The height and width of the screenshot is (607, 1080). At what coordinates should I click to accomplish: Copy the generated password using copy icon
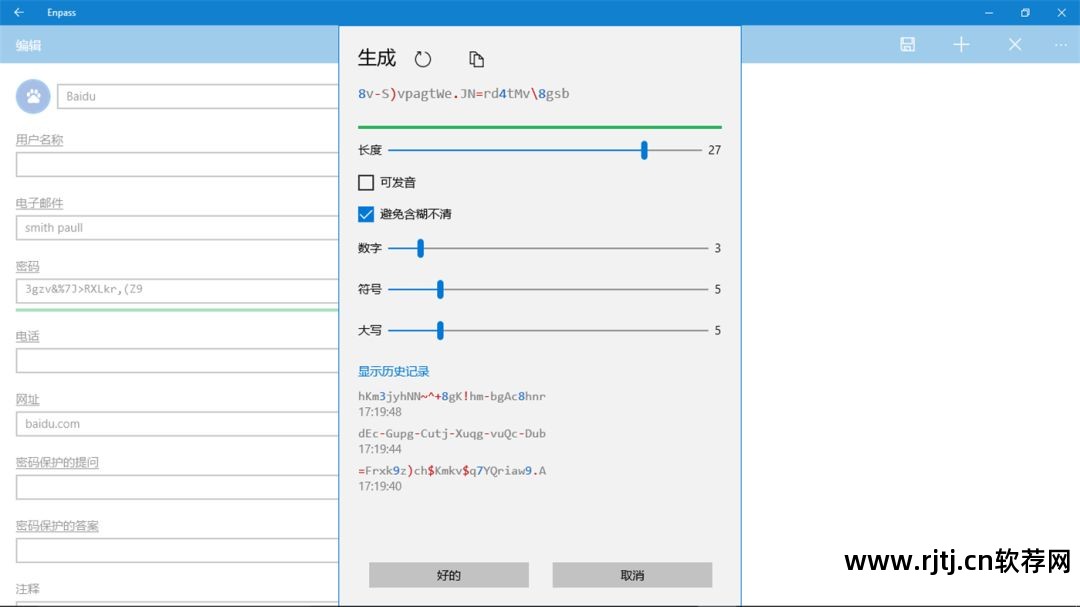click(x=476, y=59)
